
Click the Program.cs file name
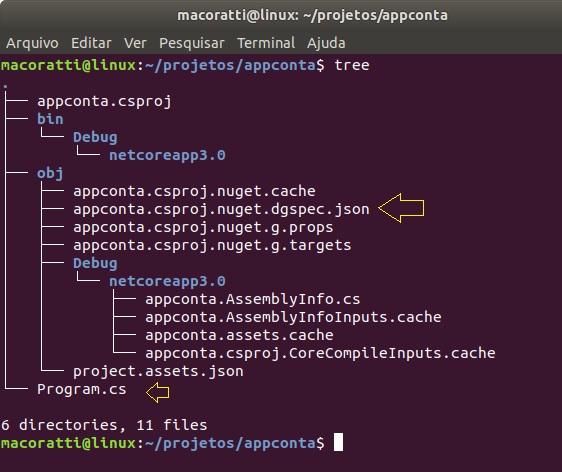(82, 389)
